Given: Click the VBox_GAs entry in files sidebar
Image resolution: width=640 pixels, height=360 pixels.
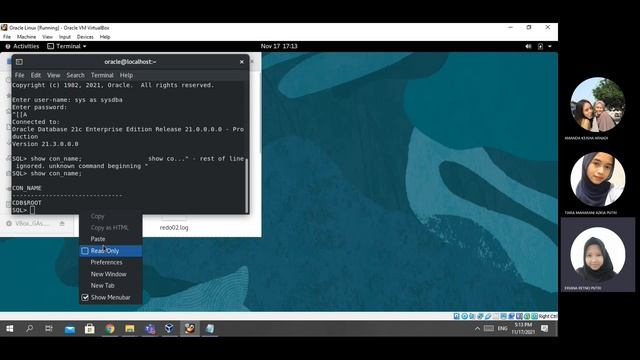Looking at the screenshot, I should click(x=32, y=223).
